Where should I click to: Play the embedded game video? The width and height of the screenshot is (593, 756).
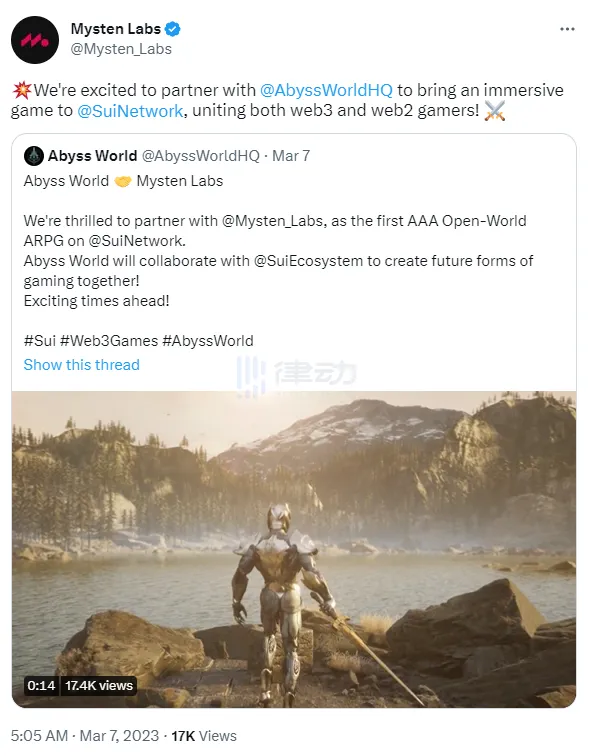coord(294,549)
